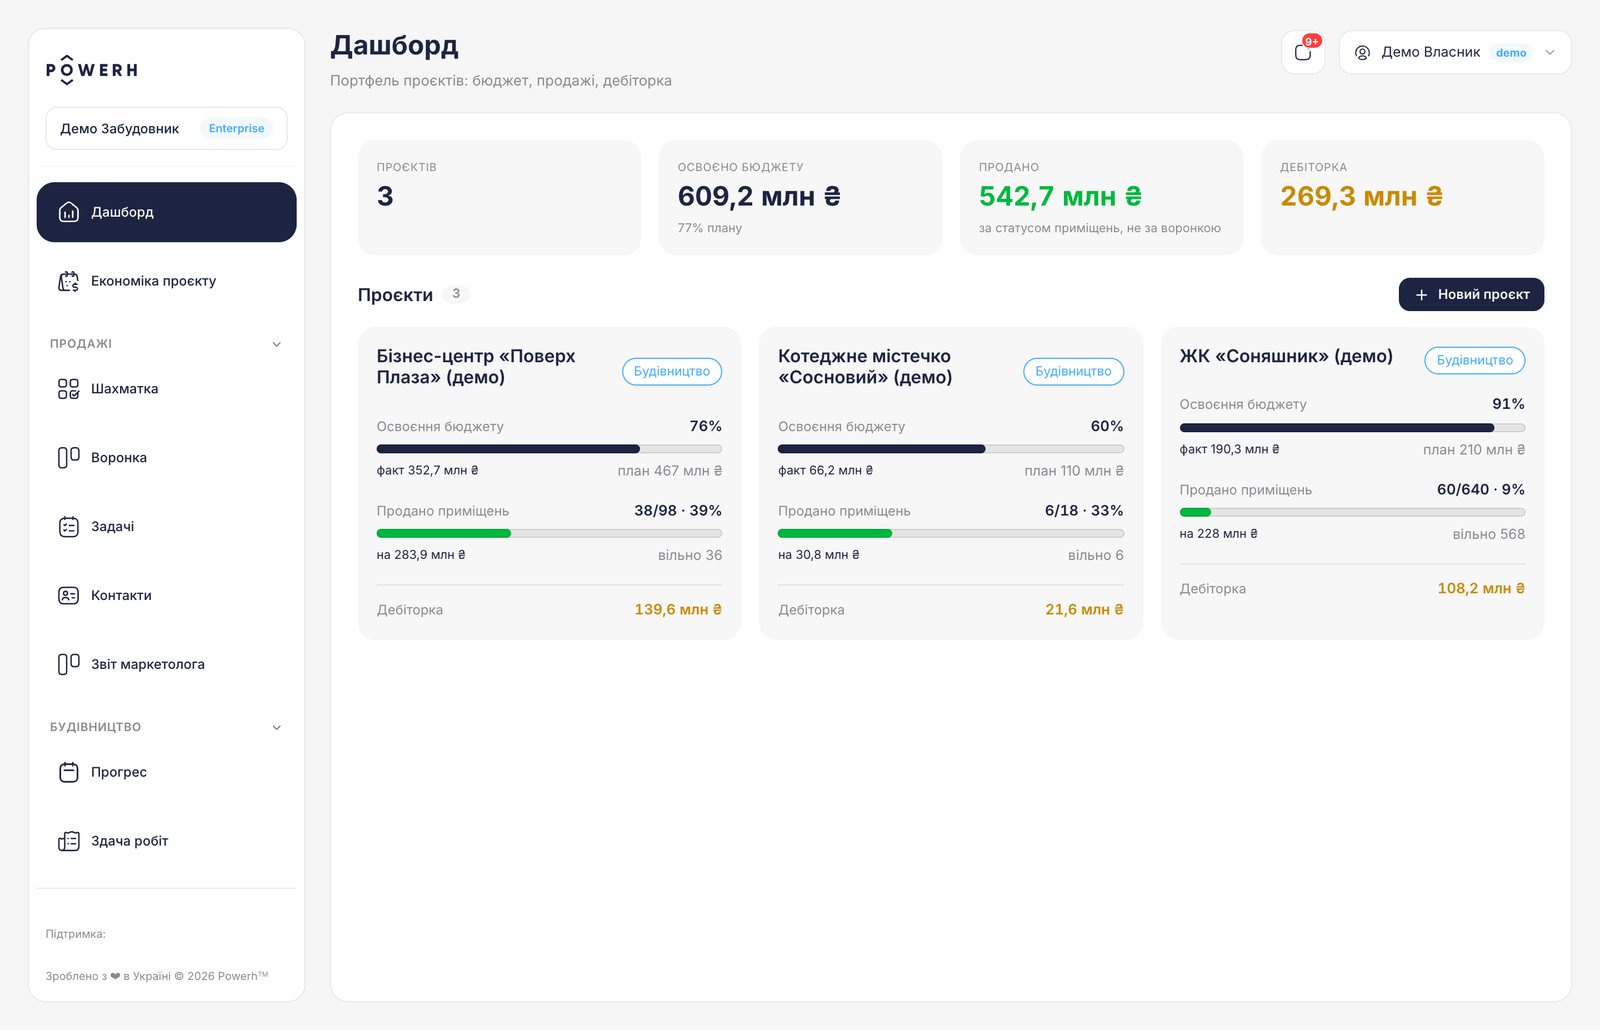The image size is (1600, 1030).
Task: Open Звіт маркетолога page
Action: [x=166, y=664]
